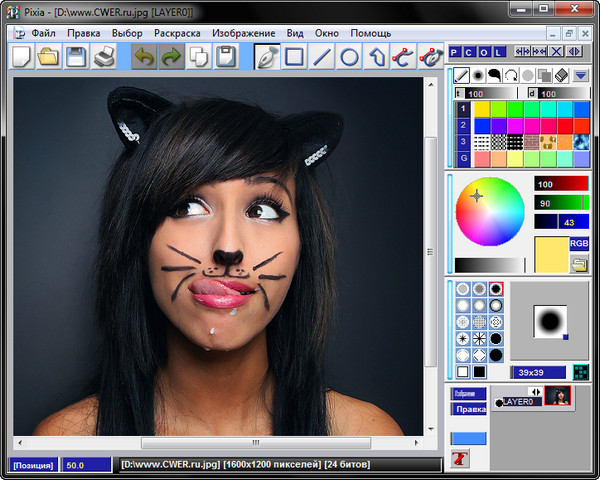The width and height of the screenshot is (600, 480).
Task: Expand palette row G
Action: pos(463,159)
